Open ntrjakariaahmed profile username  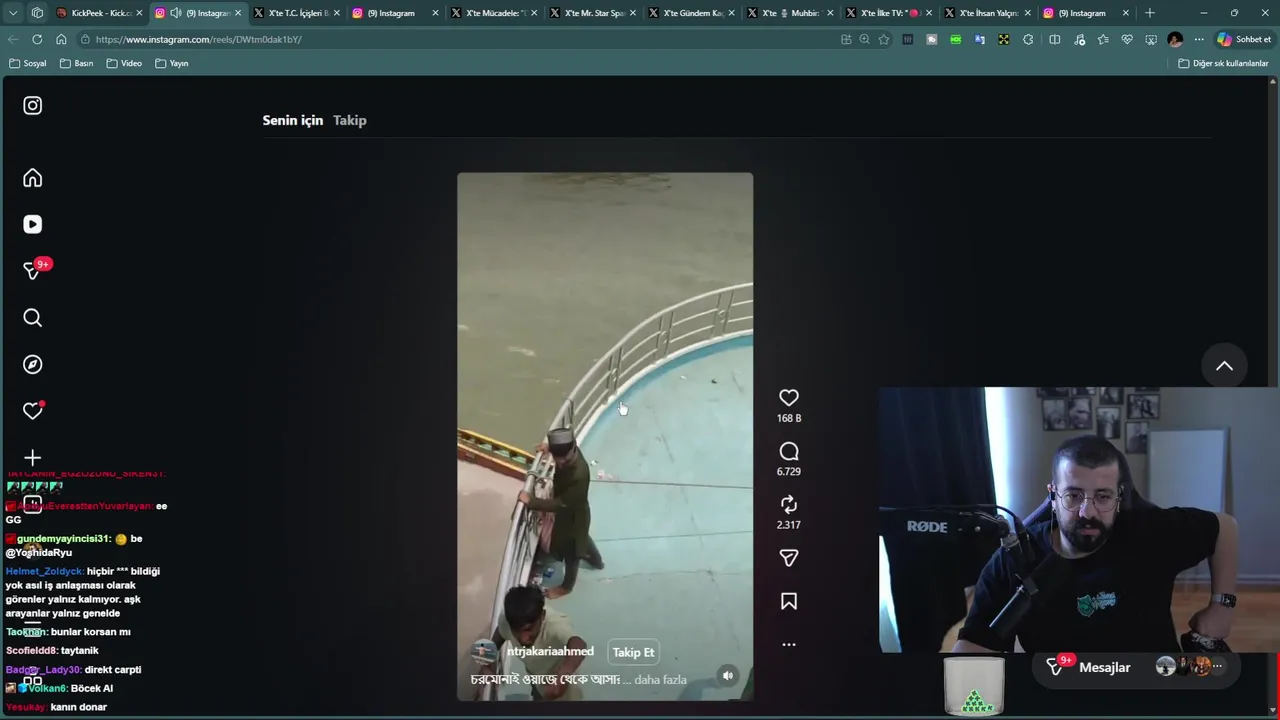(x=550, y=651)
